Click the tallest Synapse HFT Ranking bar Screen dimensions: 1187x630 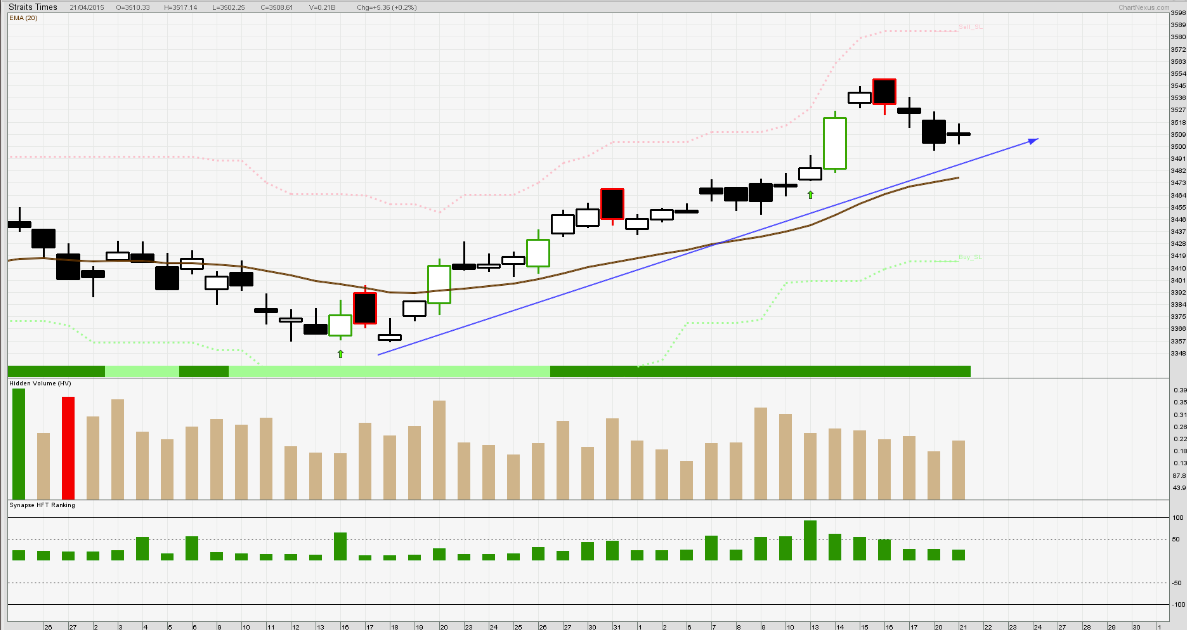click(810, 540)
